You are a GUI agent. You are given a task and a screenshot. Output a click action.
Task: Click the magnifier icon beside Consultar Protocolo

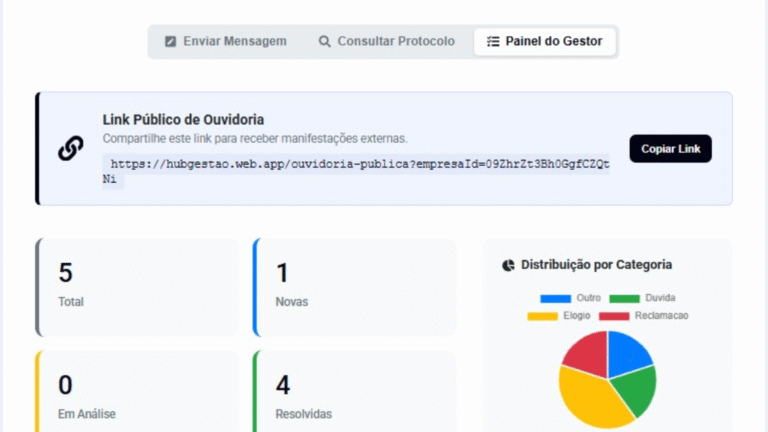point(324,42)
